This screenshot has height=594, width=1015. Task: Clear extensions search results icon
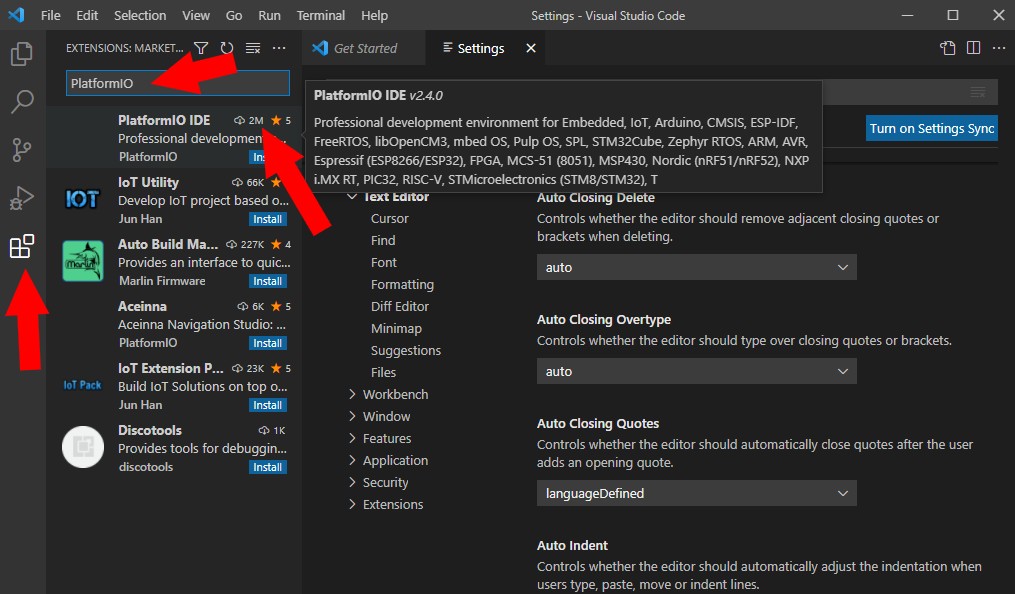click(253, 48)
